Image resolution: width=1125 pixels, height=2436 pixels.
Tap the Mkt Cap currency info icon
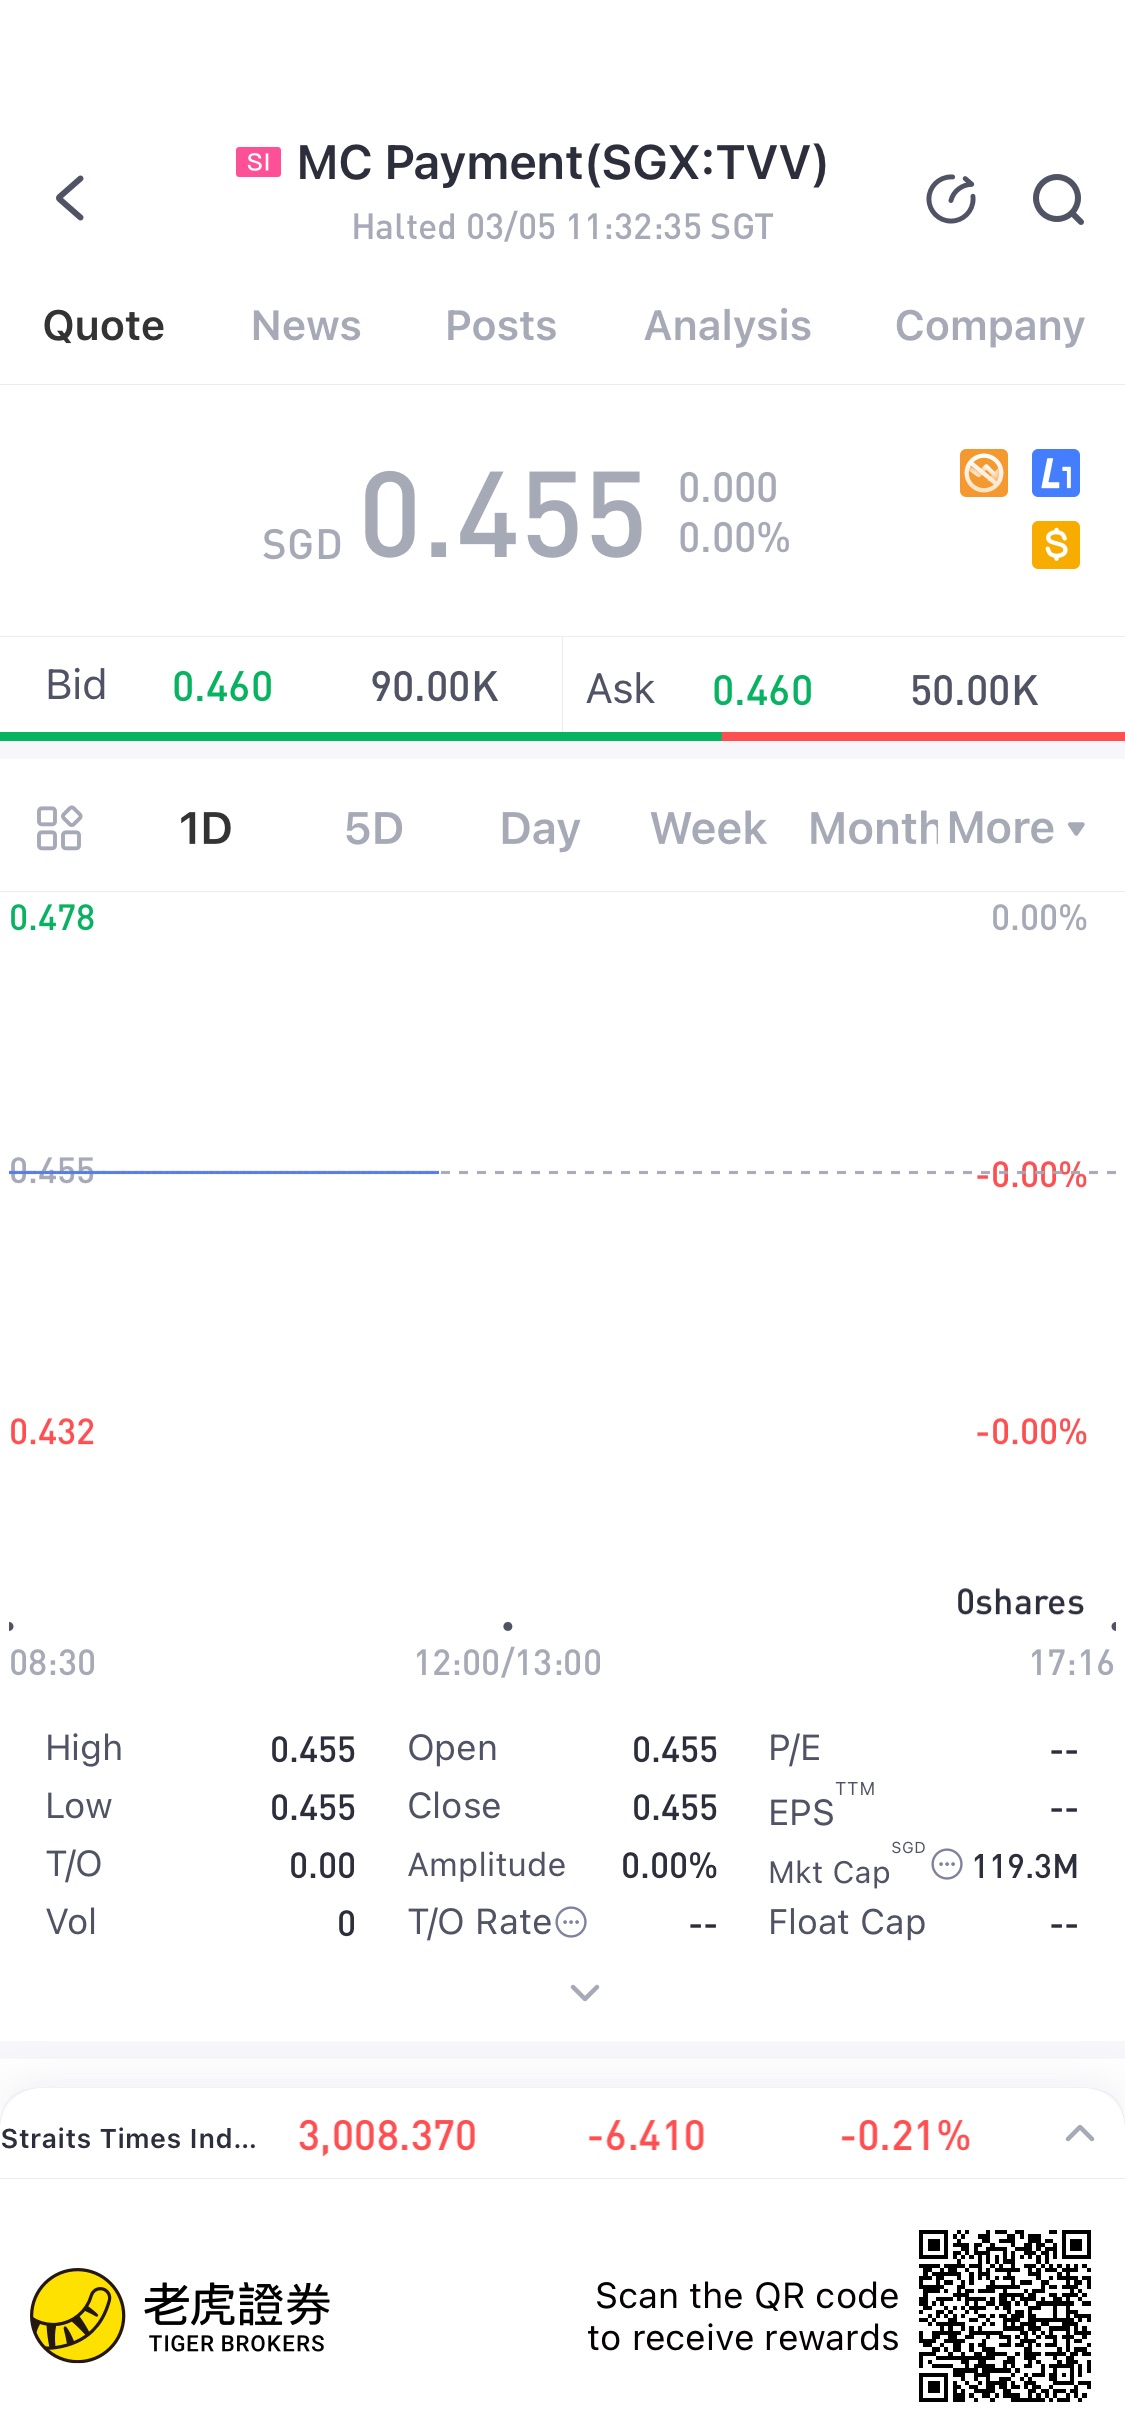pos(946,1865)
